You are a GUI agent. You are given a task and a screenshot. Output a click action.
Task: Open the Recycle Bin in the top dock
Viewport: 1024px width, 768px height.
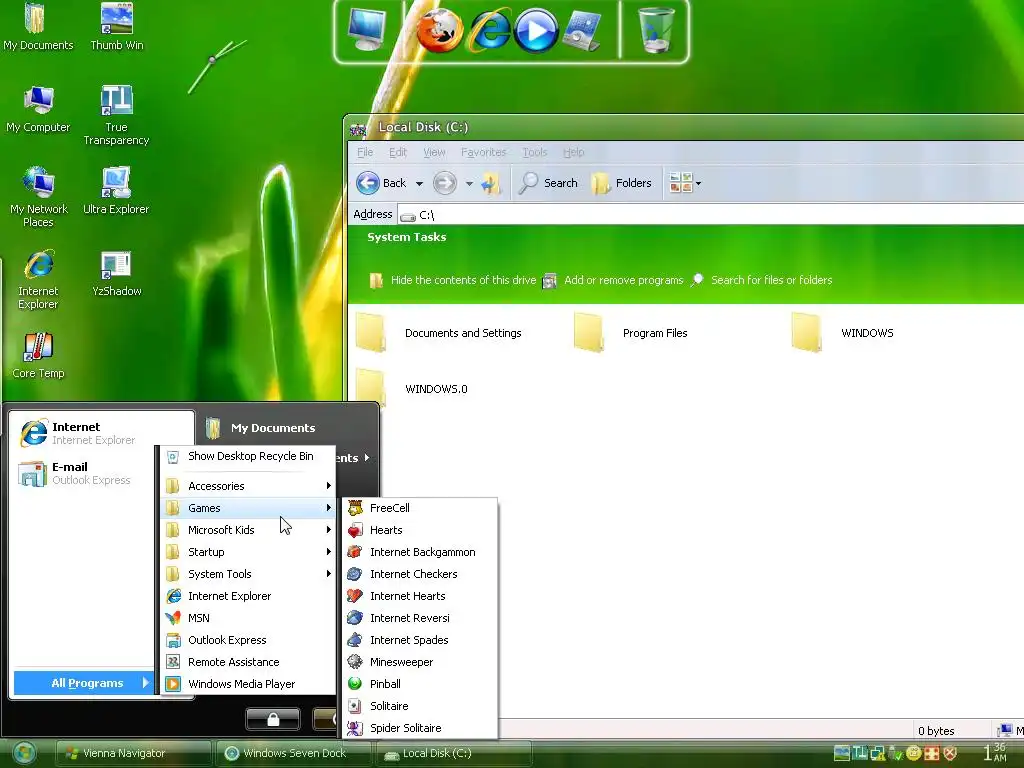coord(655,29)
